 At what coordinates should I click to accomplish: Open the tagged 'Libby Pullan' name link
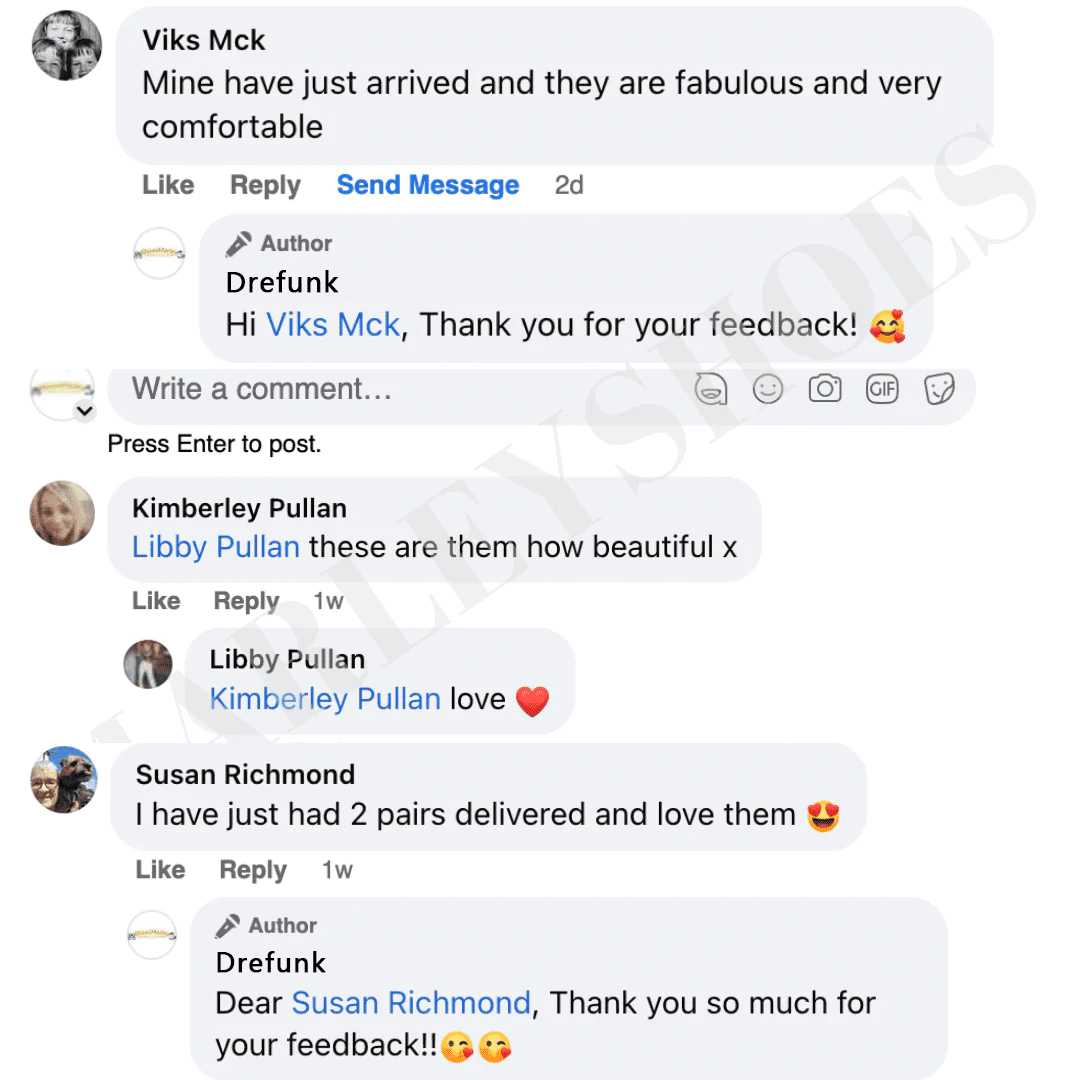tap(216, 547)
